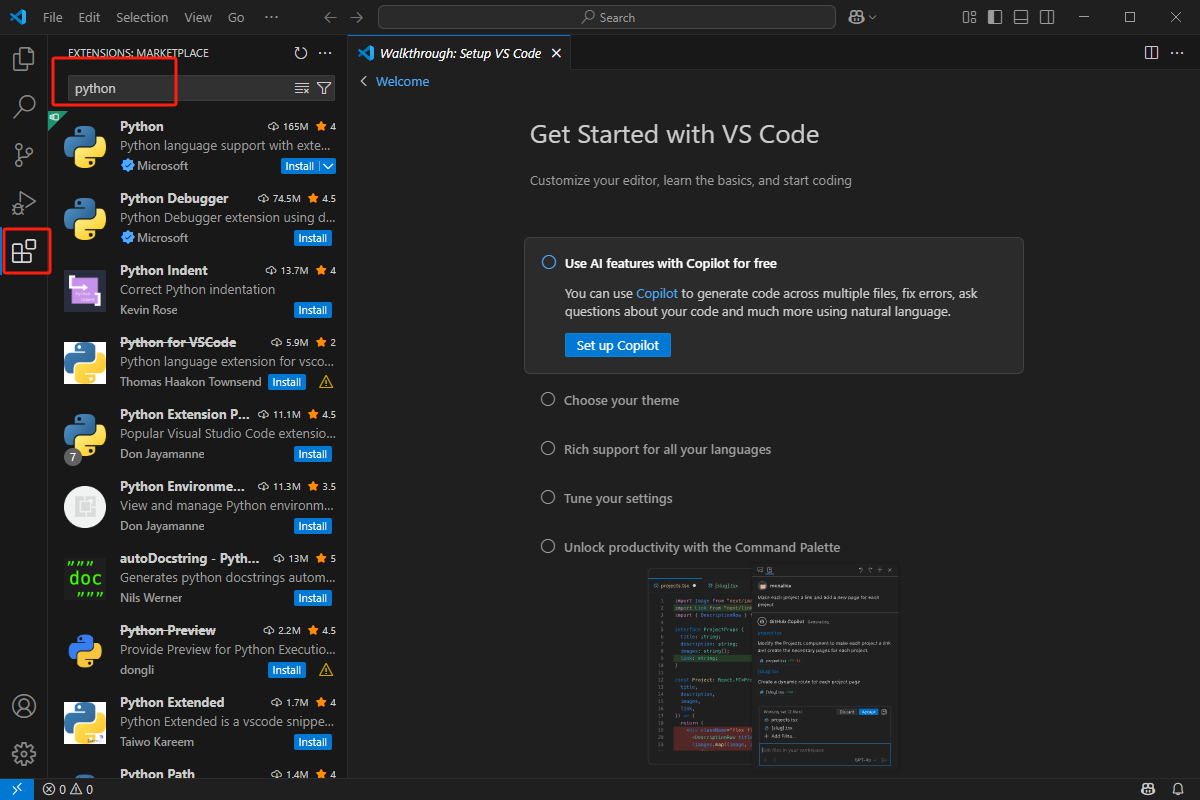Show errors and warnings in status bar

pyautogui.click(x=67, y=789)
